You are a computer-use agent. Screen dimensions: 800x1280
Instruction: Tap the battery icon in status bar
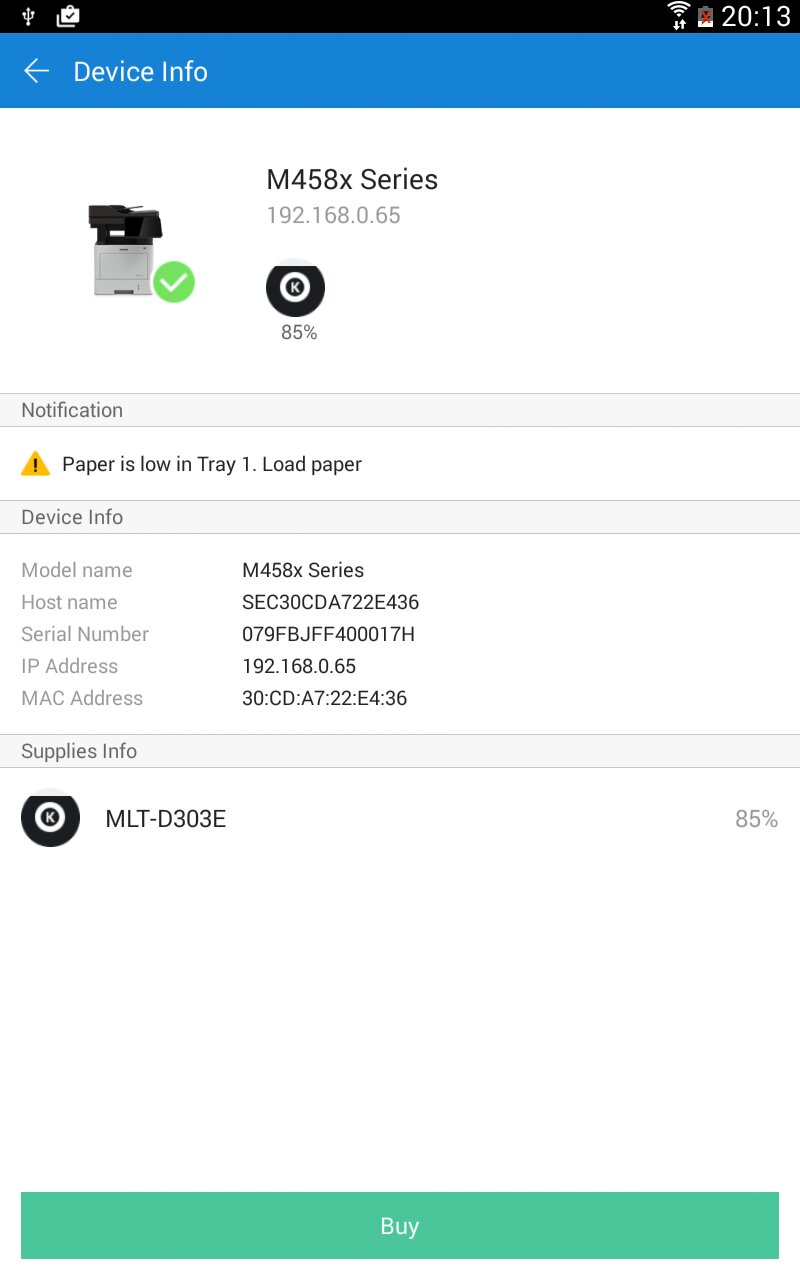pos(706,17)
